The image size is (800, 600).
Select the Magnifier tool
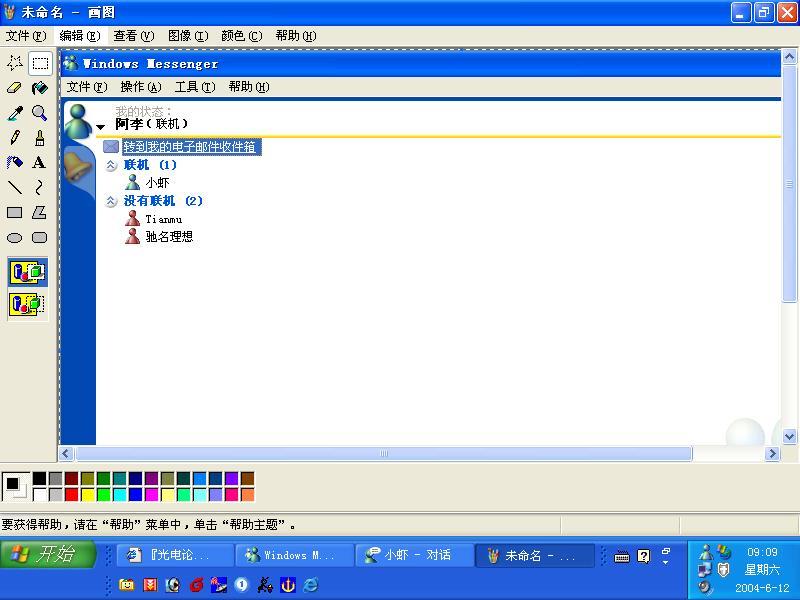tap(40, 113)
